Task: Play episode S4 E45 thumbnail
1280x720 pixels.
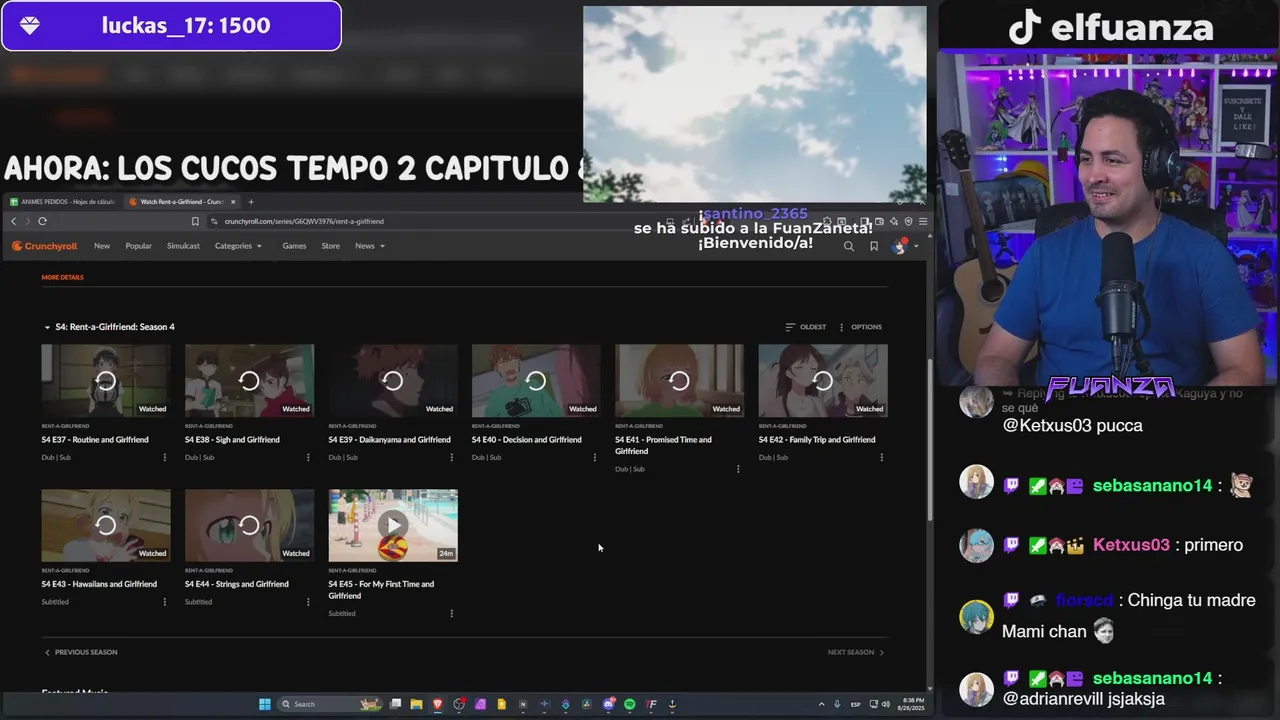Action: [393, 525]
